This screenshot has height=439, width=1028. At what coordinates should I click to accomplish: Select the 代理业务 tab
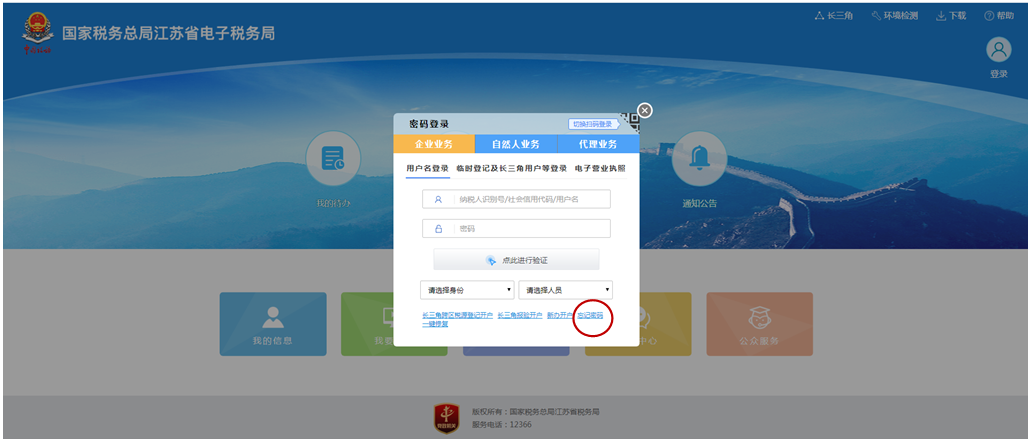point(598,144)
